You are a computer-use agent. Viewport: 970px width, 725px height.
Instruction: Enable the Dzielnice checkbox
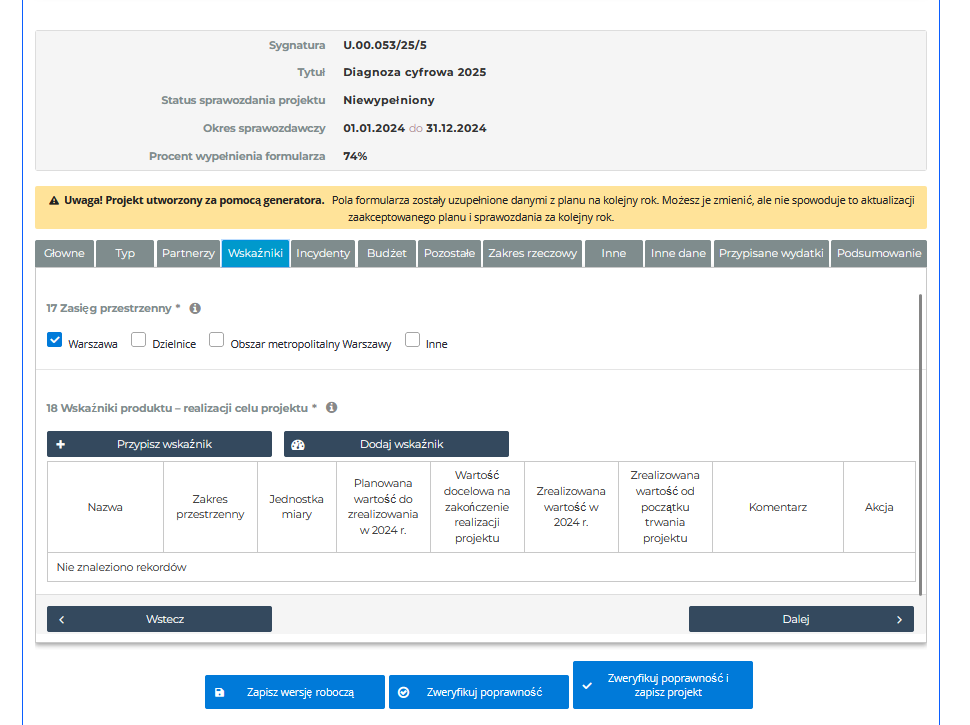pos(139,340)
